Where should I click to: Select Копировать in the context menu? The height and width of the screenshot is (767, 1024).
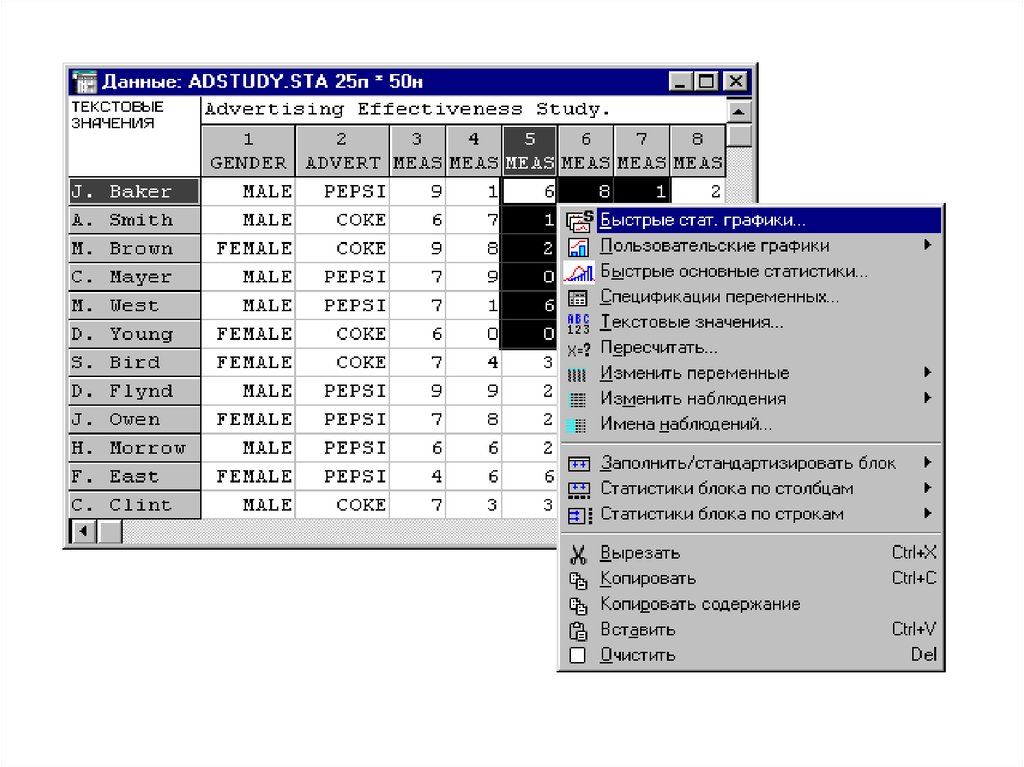pos(647,579)
